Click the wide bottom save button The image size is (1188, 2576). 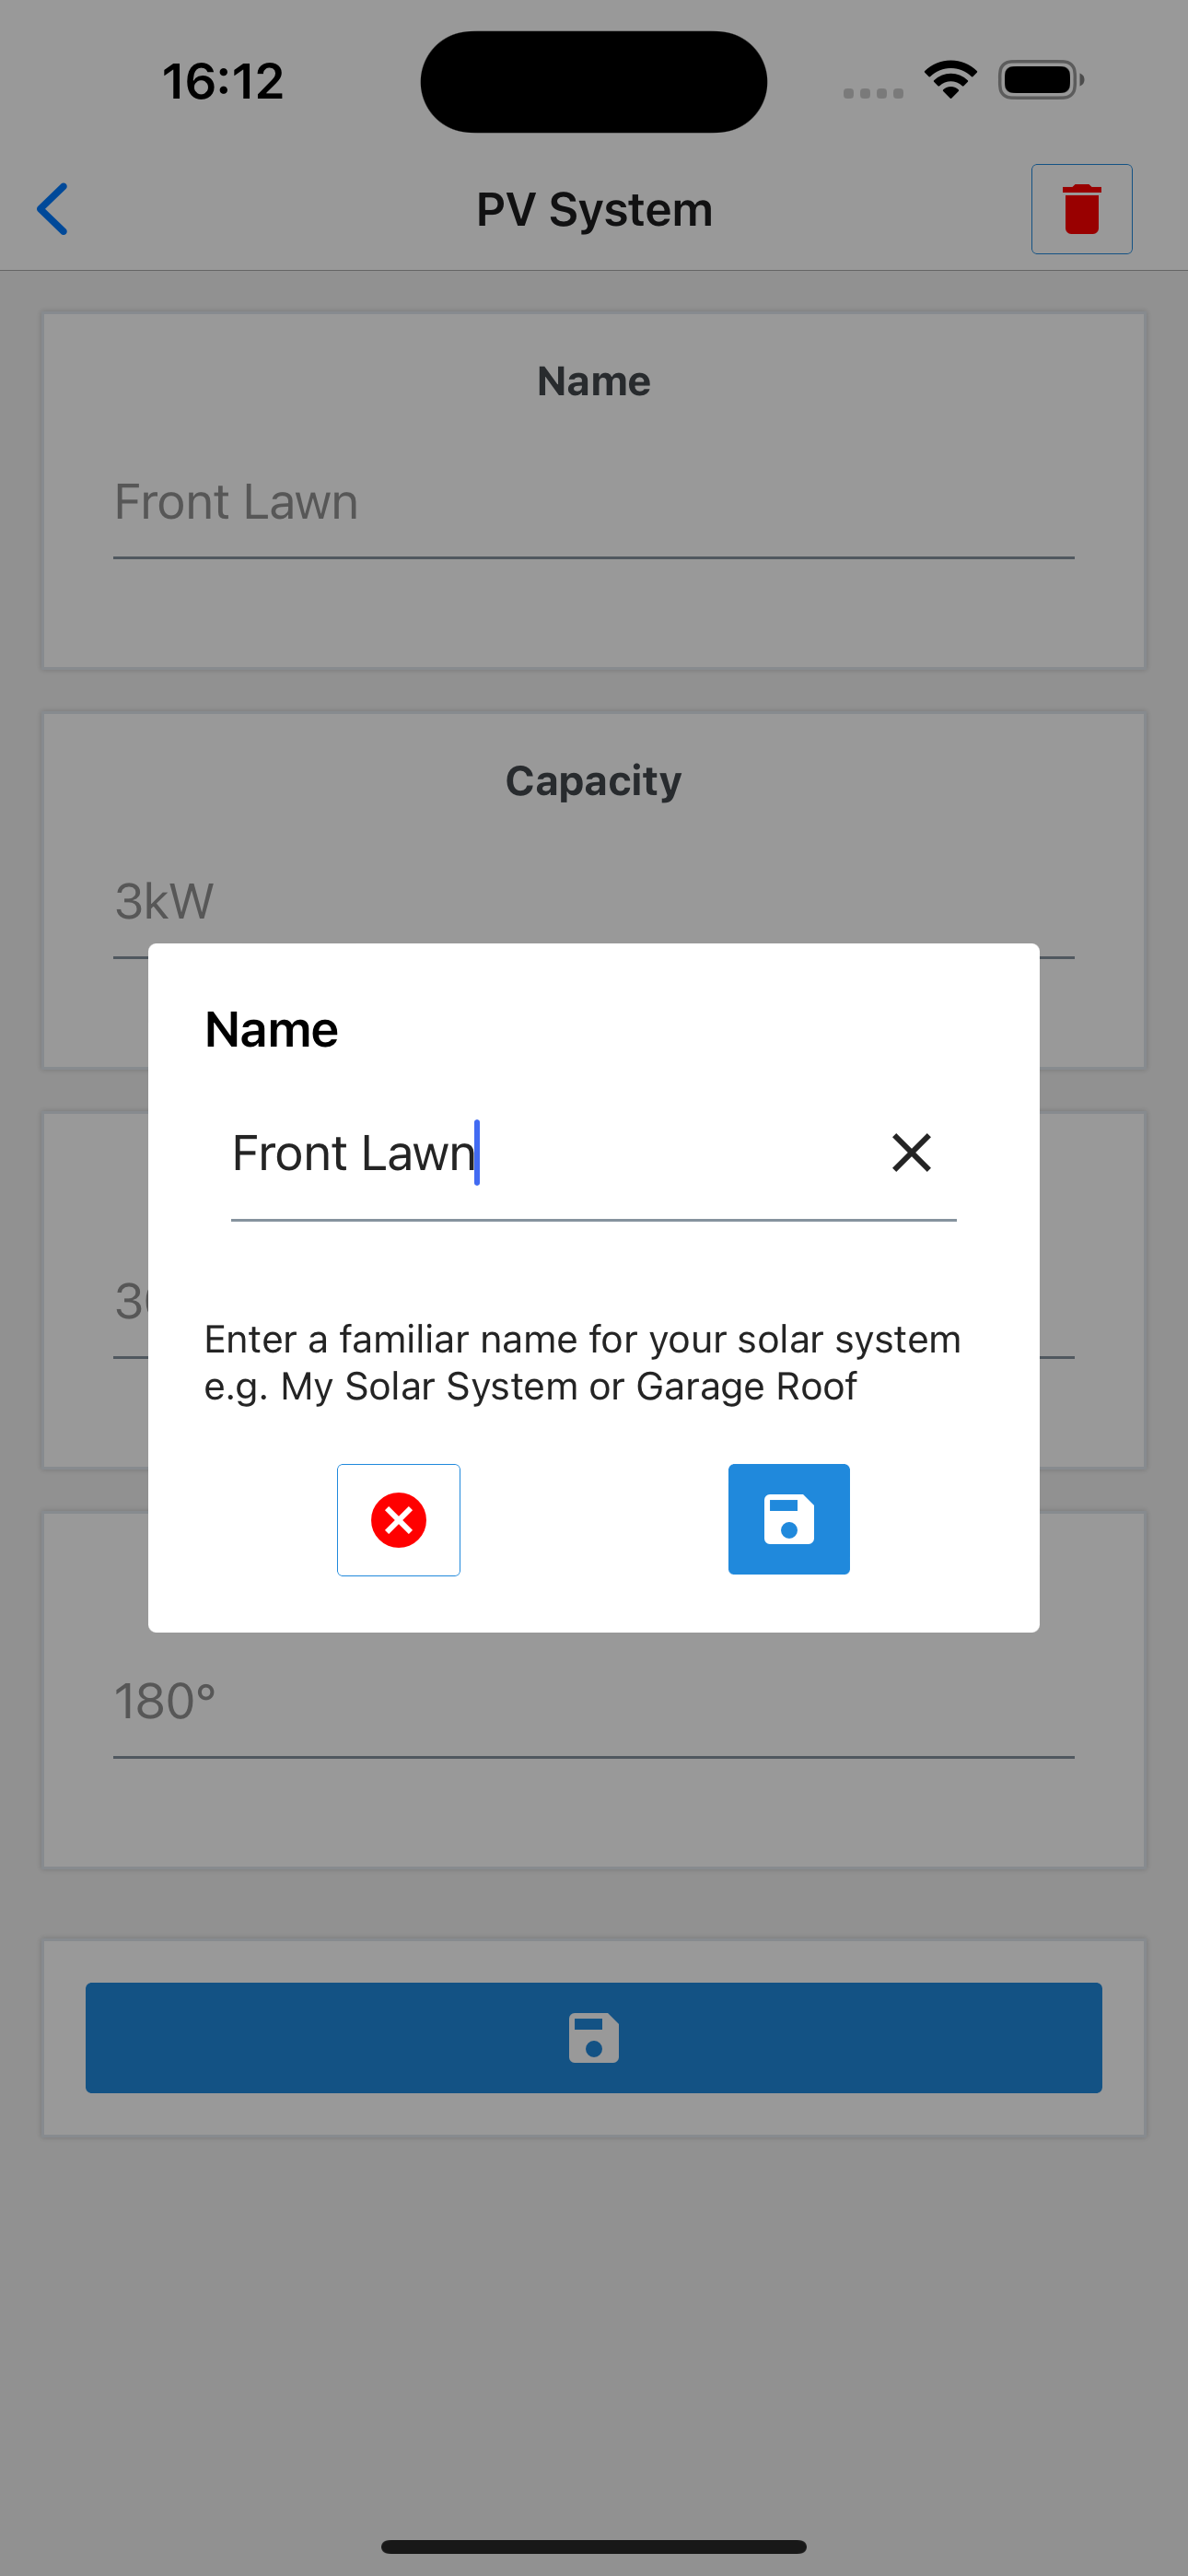click(x=593, y=2037)
